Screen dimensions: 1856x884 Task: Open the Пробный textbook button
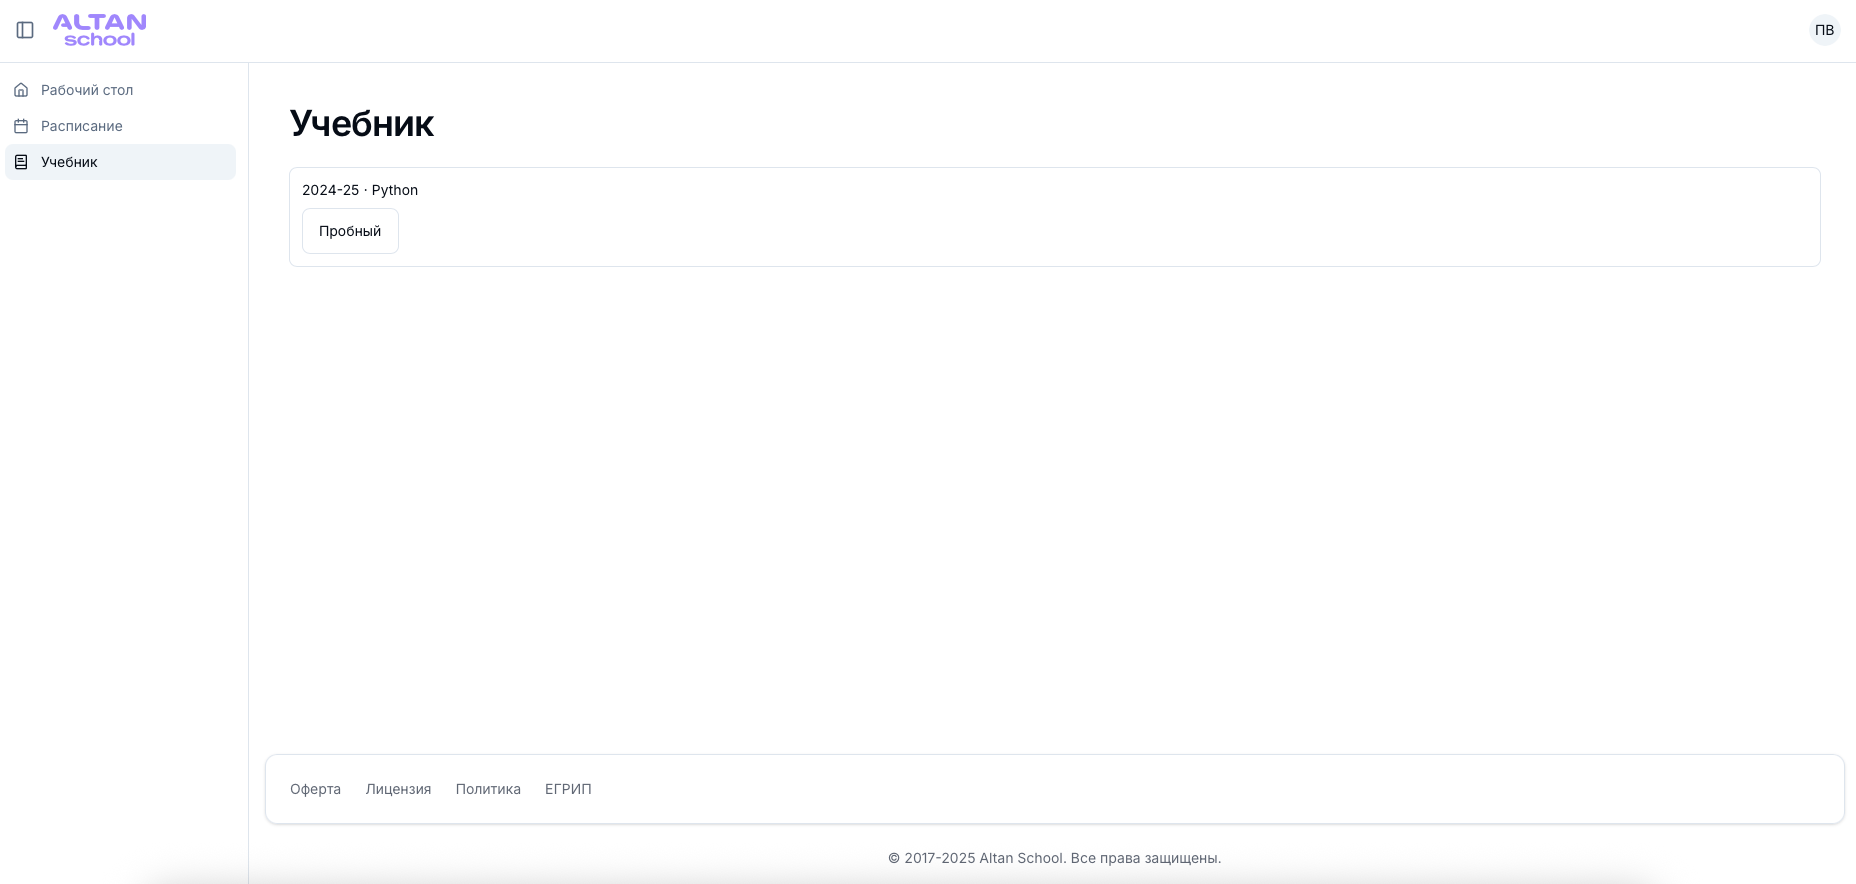pyautogui.click(x=350, y=231)
